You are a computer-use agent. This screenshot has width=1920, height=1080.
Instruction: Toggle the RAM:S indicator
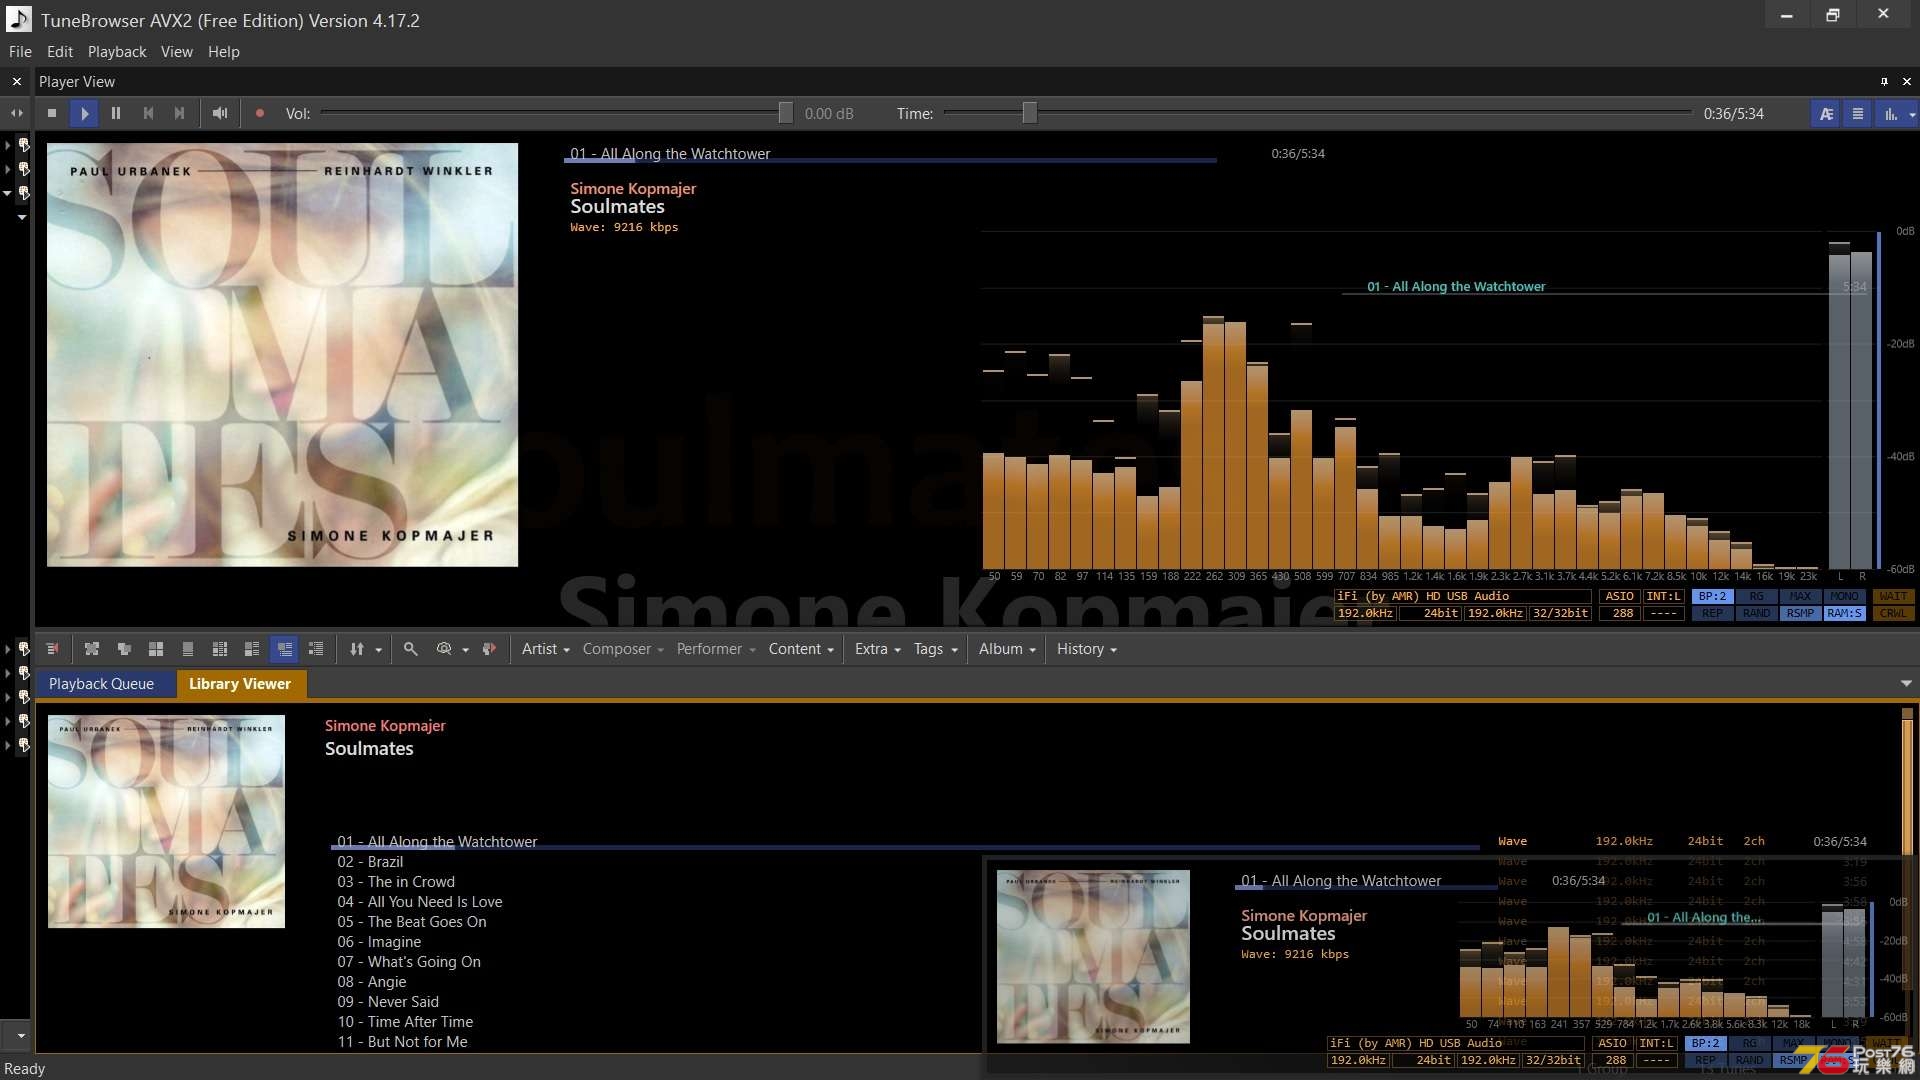(x=1844, y=613)
